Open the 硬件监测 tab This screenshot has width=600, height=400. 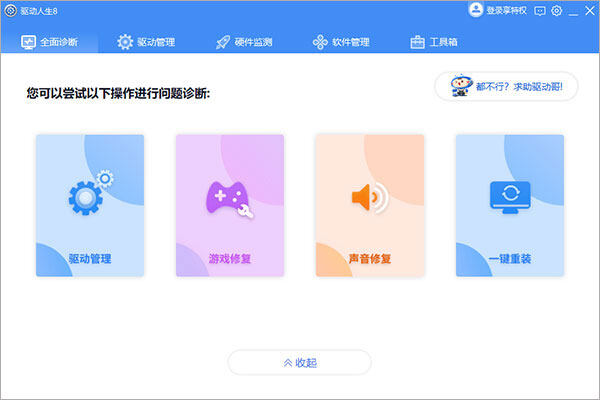pos(244,42)
